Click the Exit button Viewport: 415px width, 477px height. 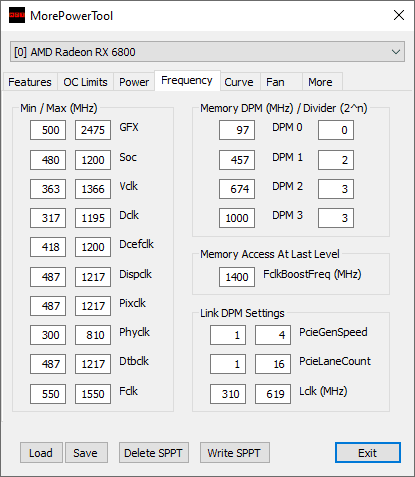368,453
